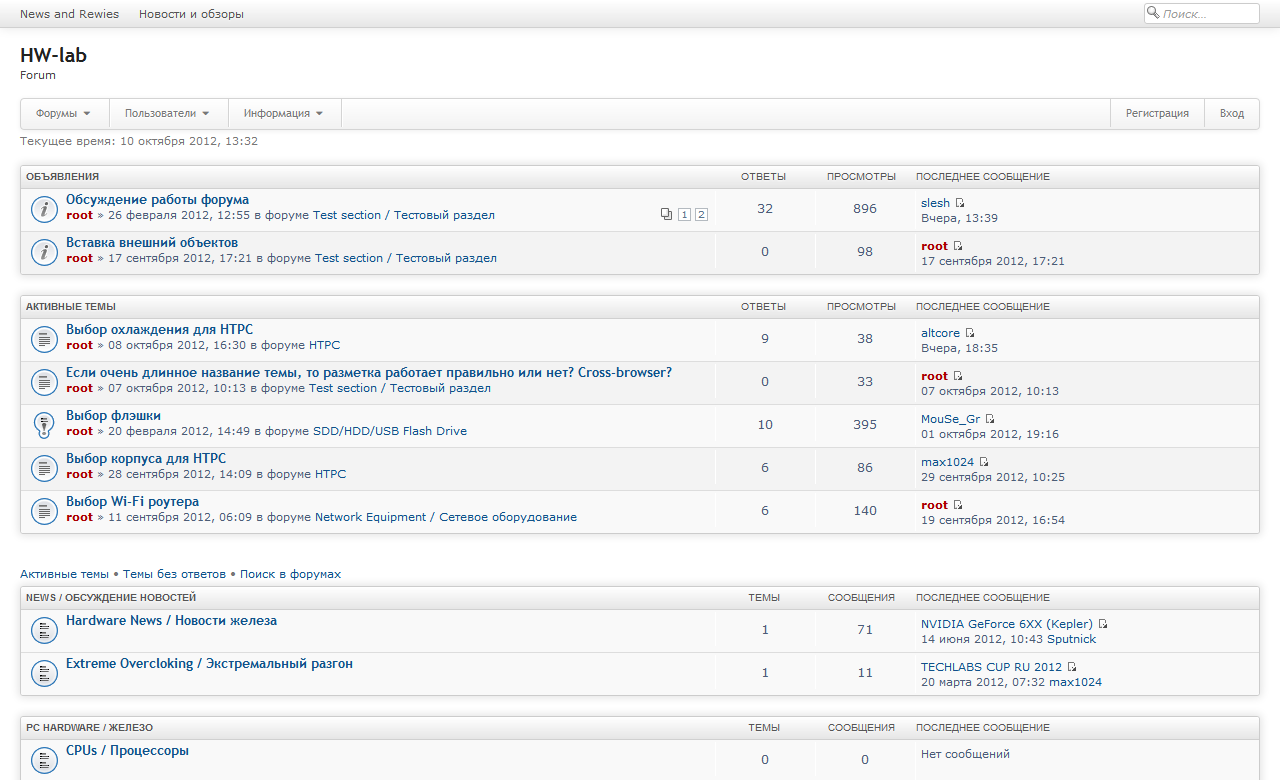
Task: Click the last post icon next to max1024
Action: click(x=984, y=462)
